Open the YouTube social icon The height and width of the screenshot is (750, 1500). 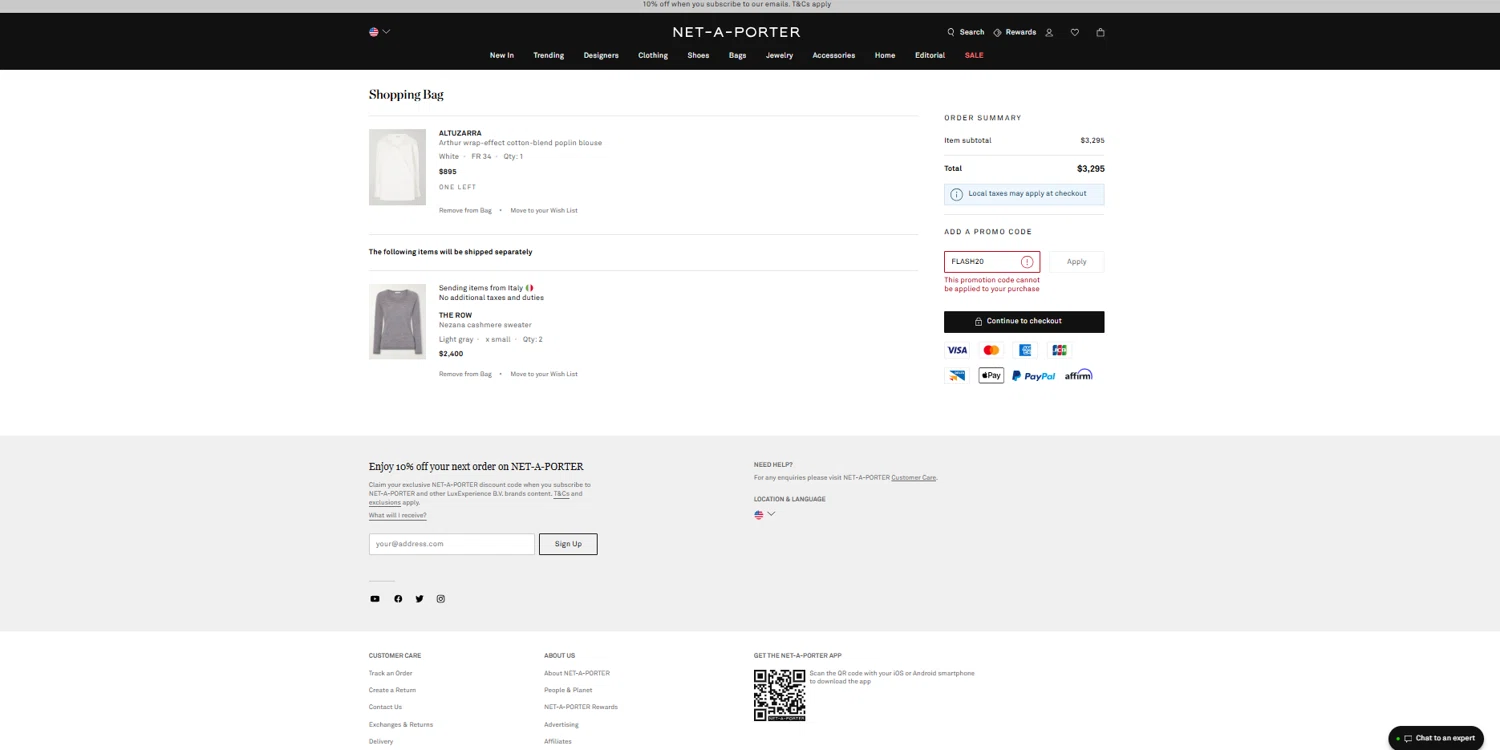coord(375,599)
